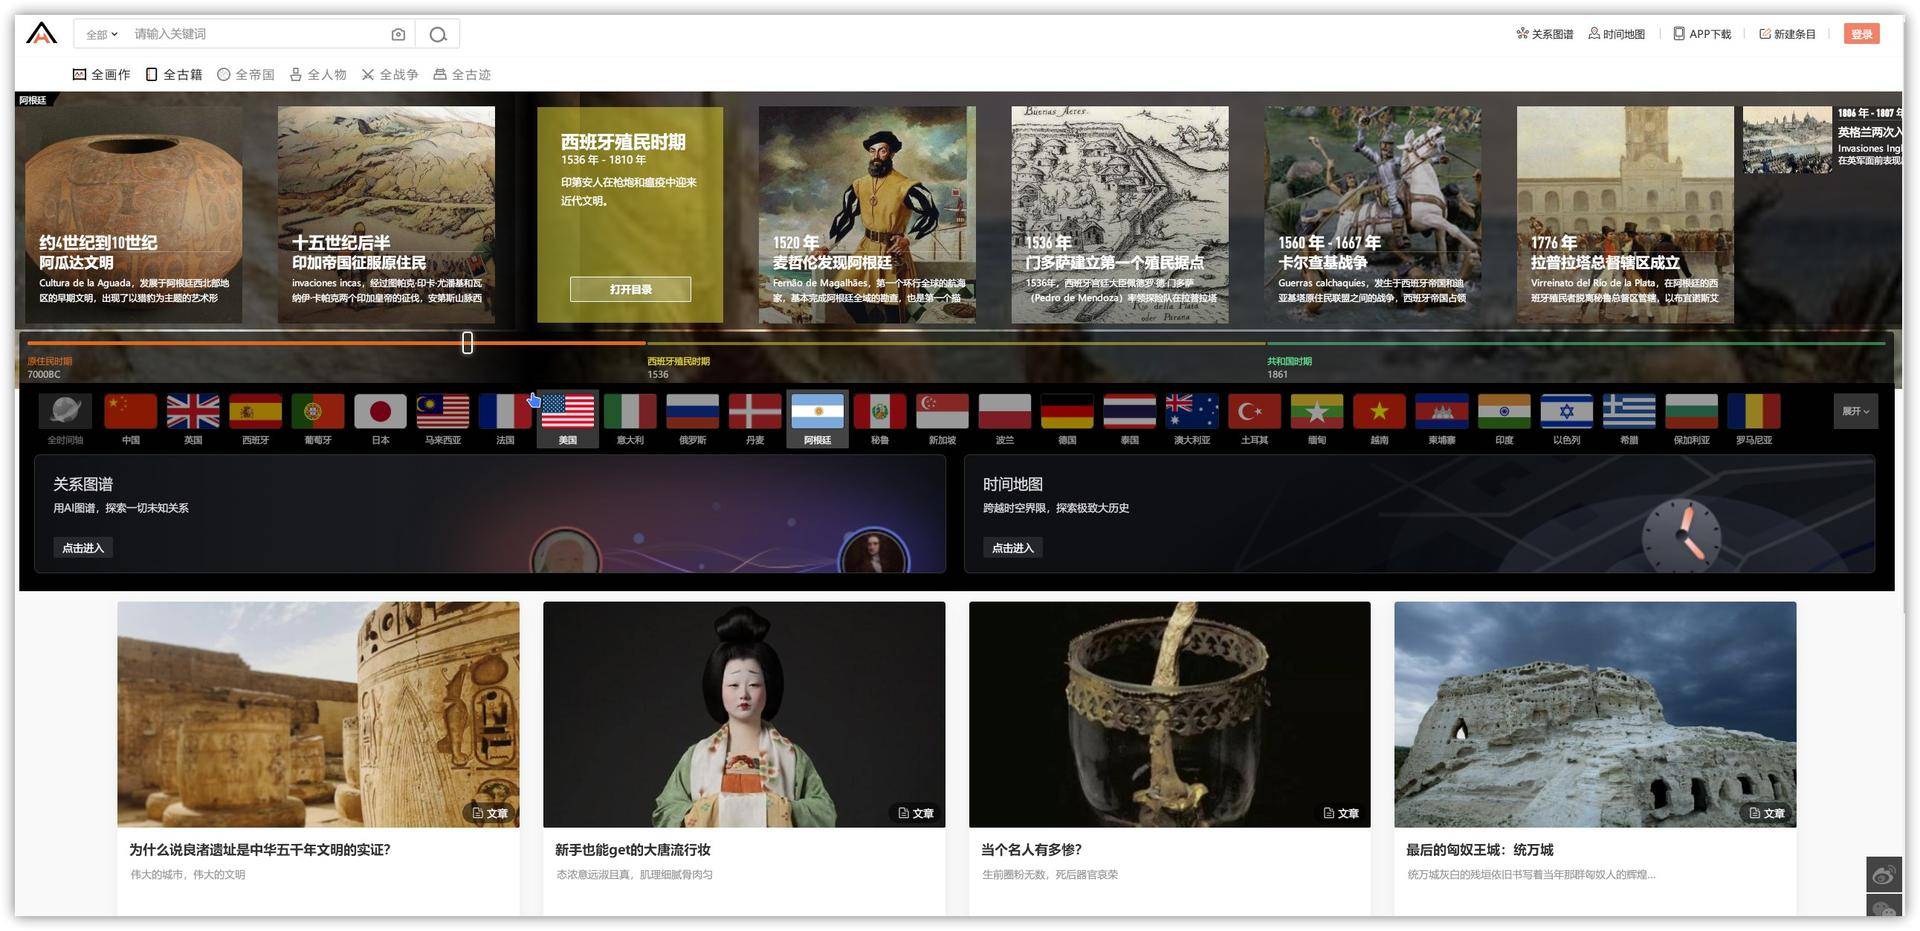The image size is (1920, 931).
Task: Open the header 时间地图 link
Action: pos(1617,34)
